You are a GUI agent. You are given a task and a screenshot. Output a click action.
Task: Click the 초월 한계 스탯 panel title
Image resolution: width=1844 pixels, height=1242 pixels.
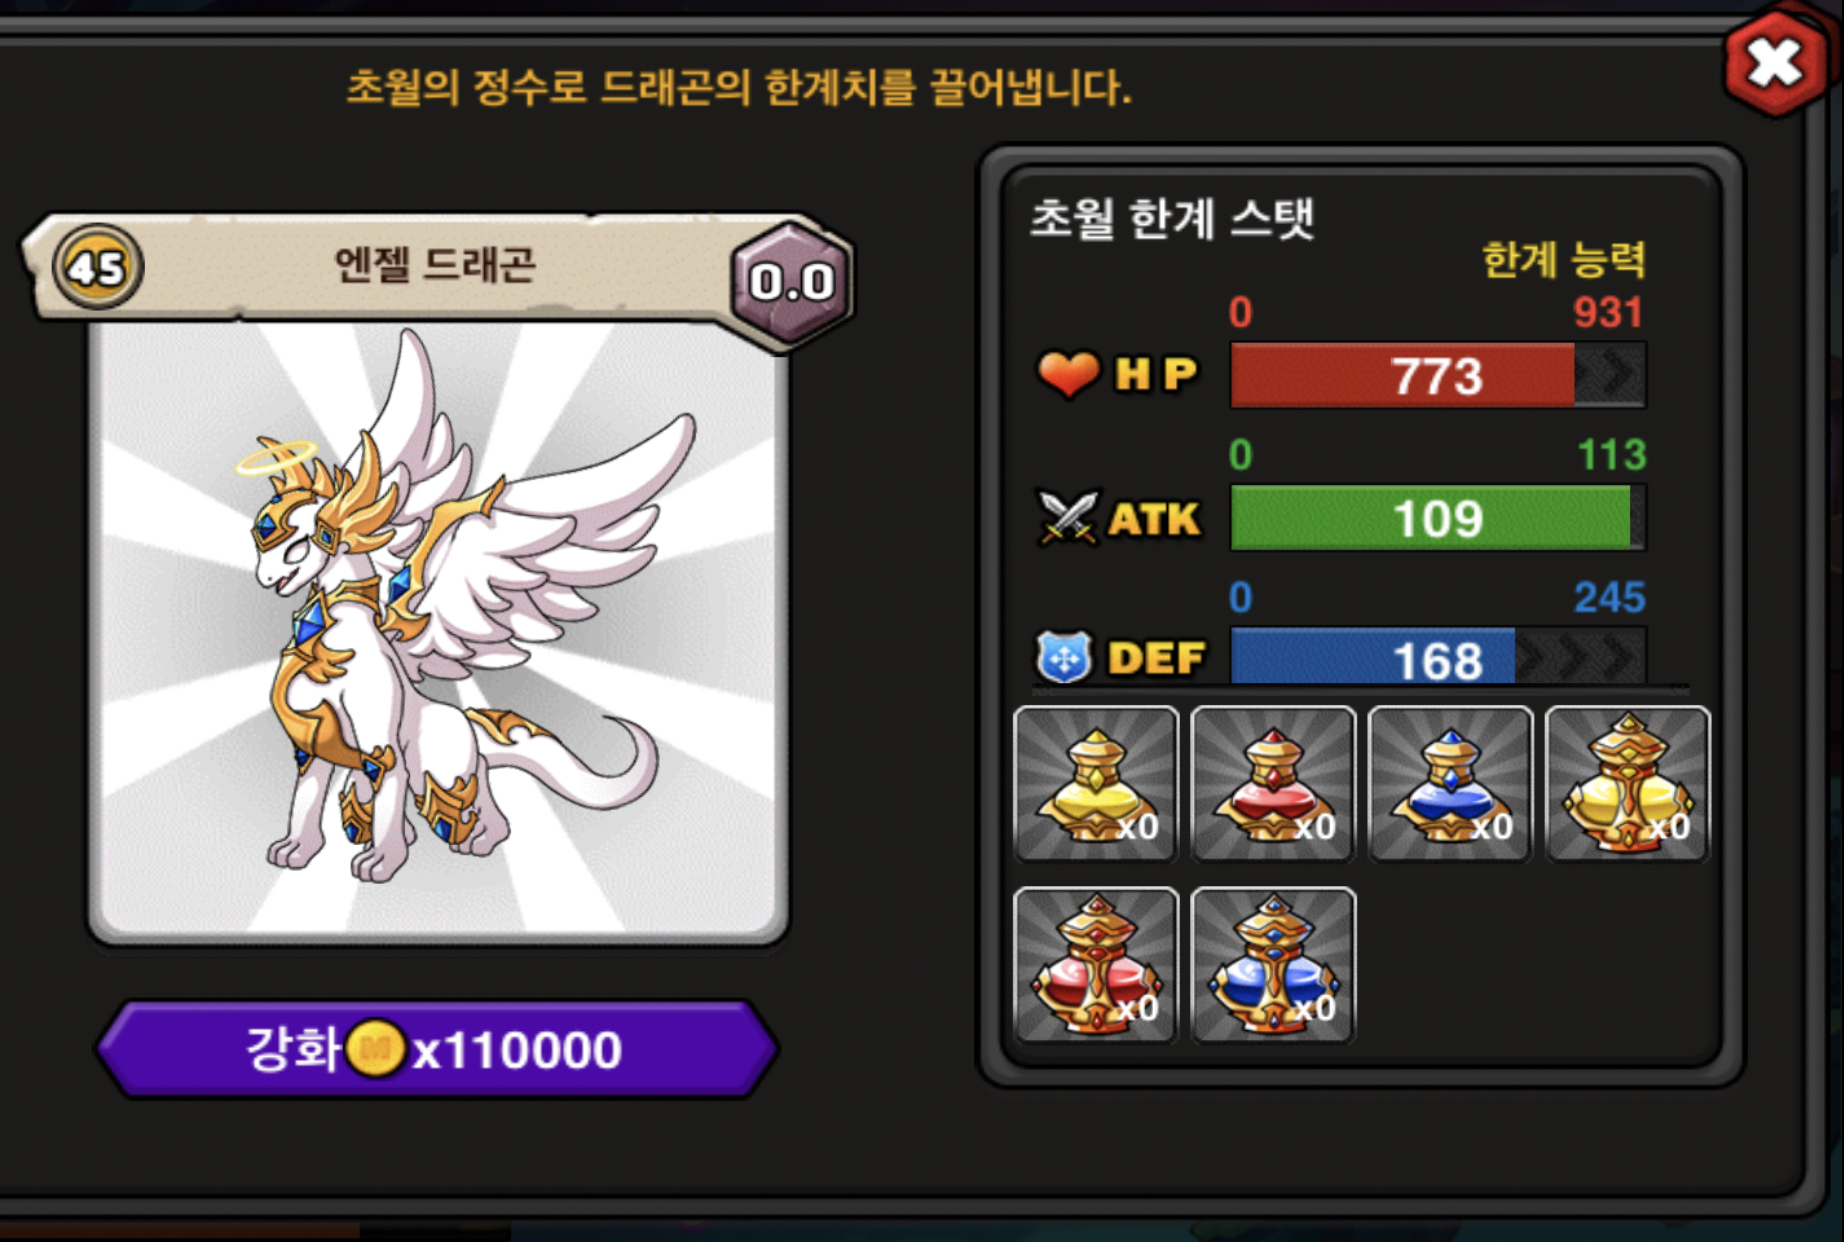[1172, 218]
